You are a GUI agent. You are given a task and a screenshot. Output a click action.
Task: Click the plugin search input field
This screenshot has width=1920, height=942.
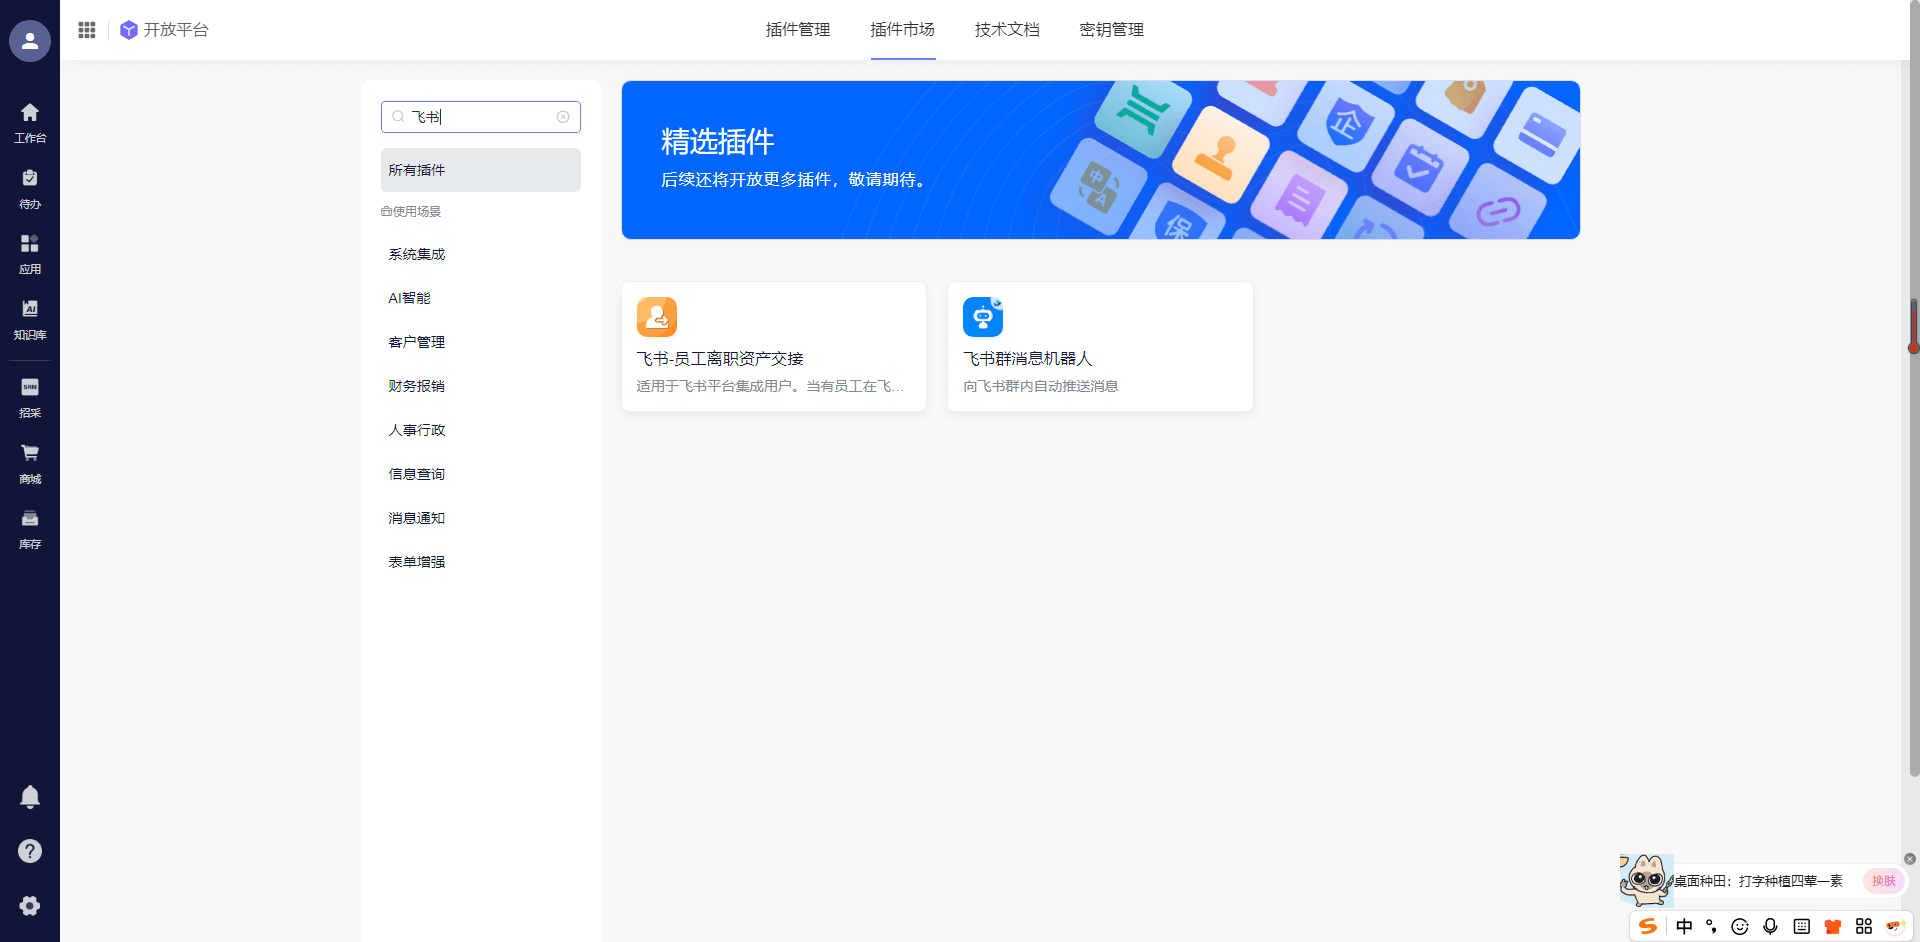coord(480,117)
